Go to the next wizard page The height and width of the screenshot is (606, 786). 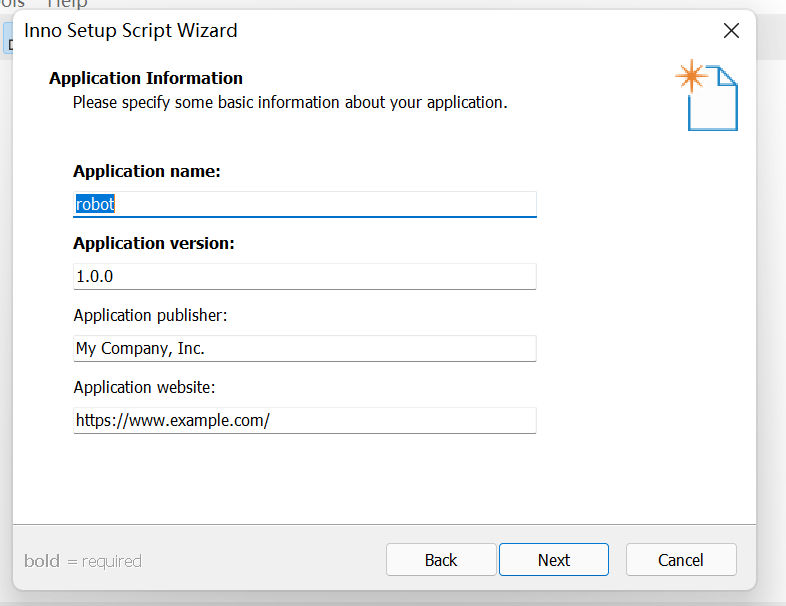point(554,559)
